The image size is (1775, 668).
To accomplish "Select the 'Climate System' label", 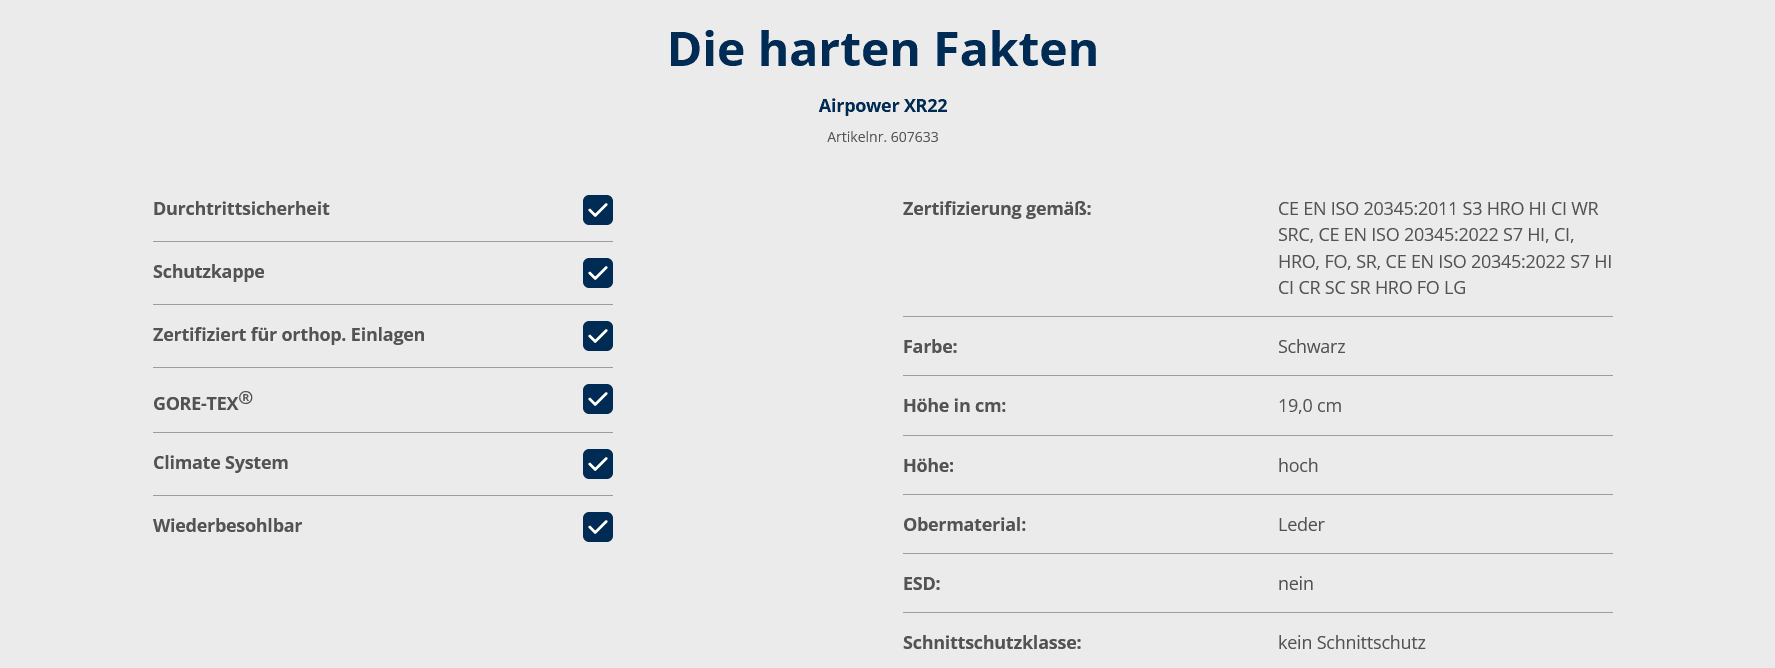I will click(221, 462).
